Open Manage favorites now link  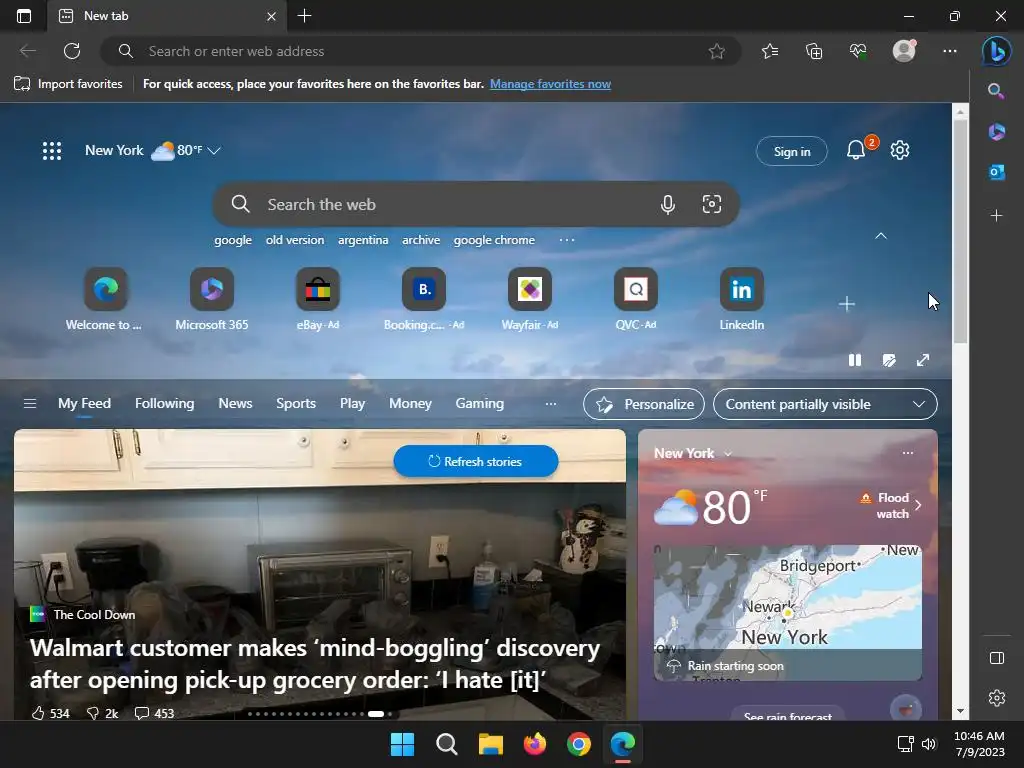point(551,84)
